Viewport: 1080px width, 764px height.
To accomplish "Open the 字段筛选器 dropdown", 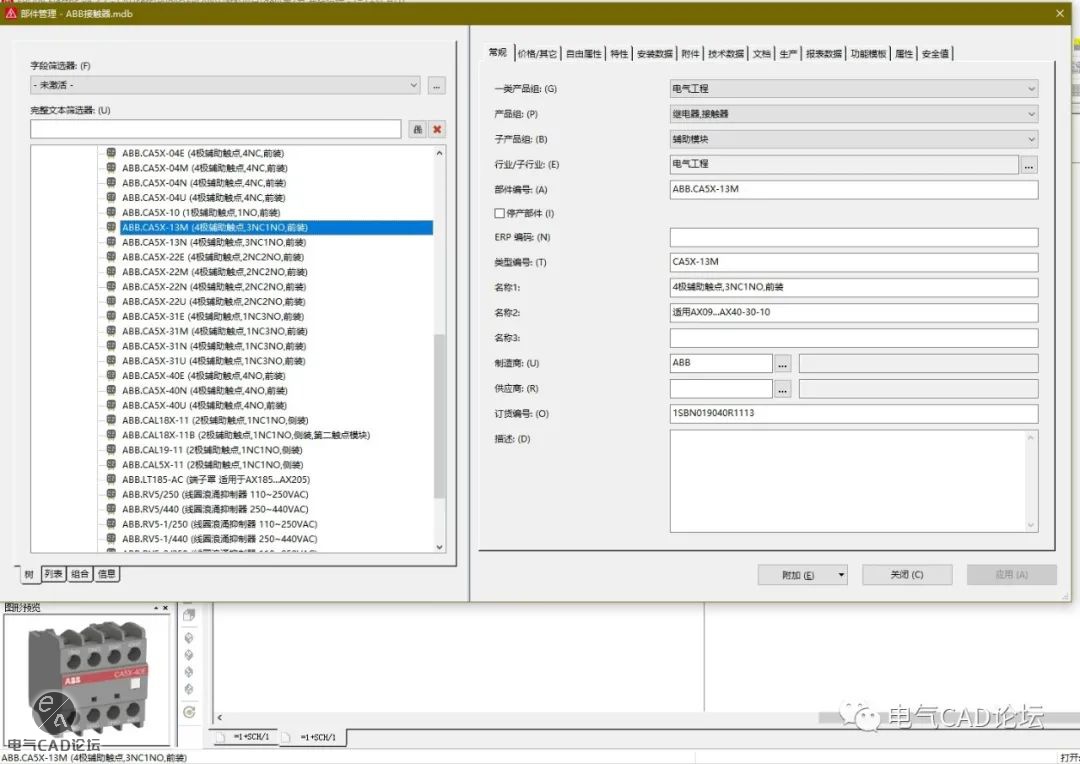I will click(414, 85).
